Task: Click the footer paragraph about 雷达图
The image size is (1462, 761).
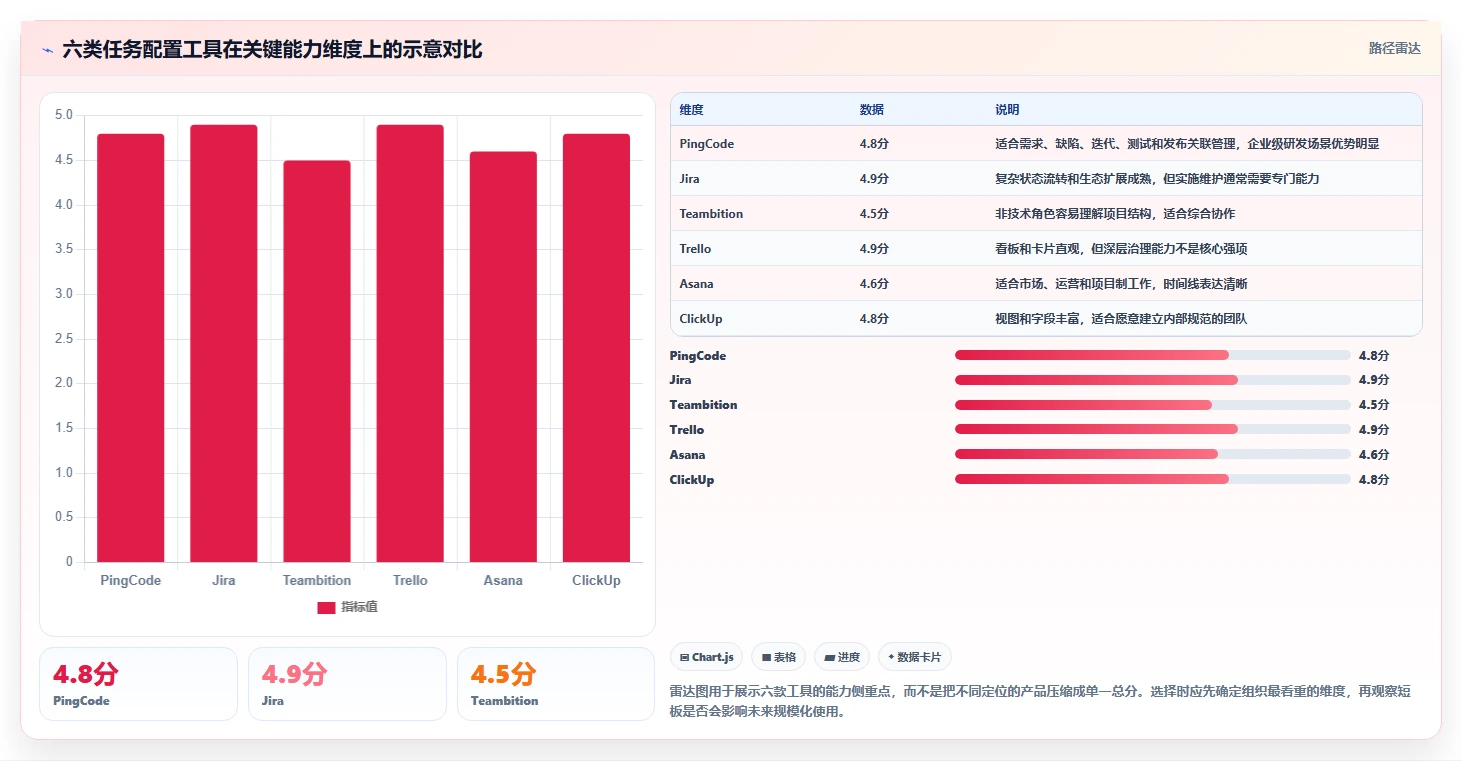Action: pos(1040,702)
